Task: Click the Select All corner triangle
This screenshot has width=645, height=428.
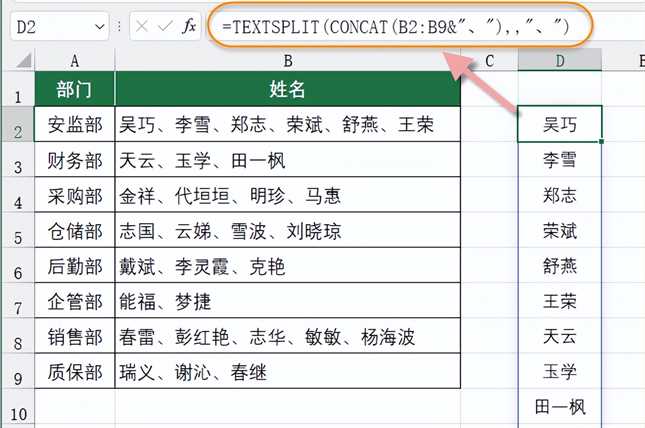Action: 19,62
